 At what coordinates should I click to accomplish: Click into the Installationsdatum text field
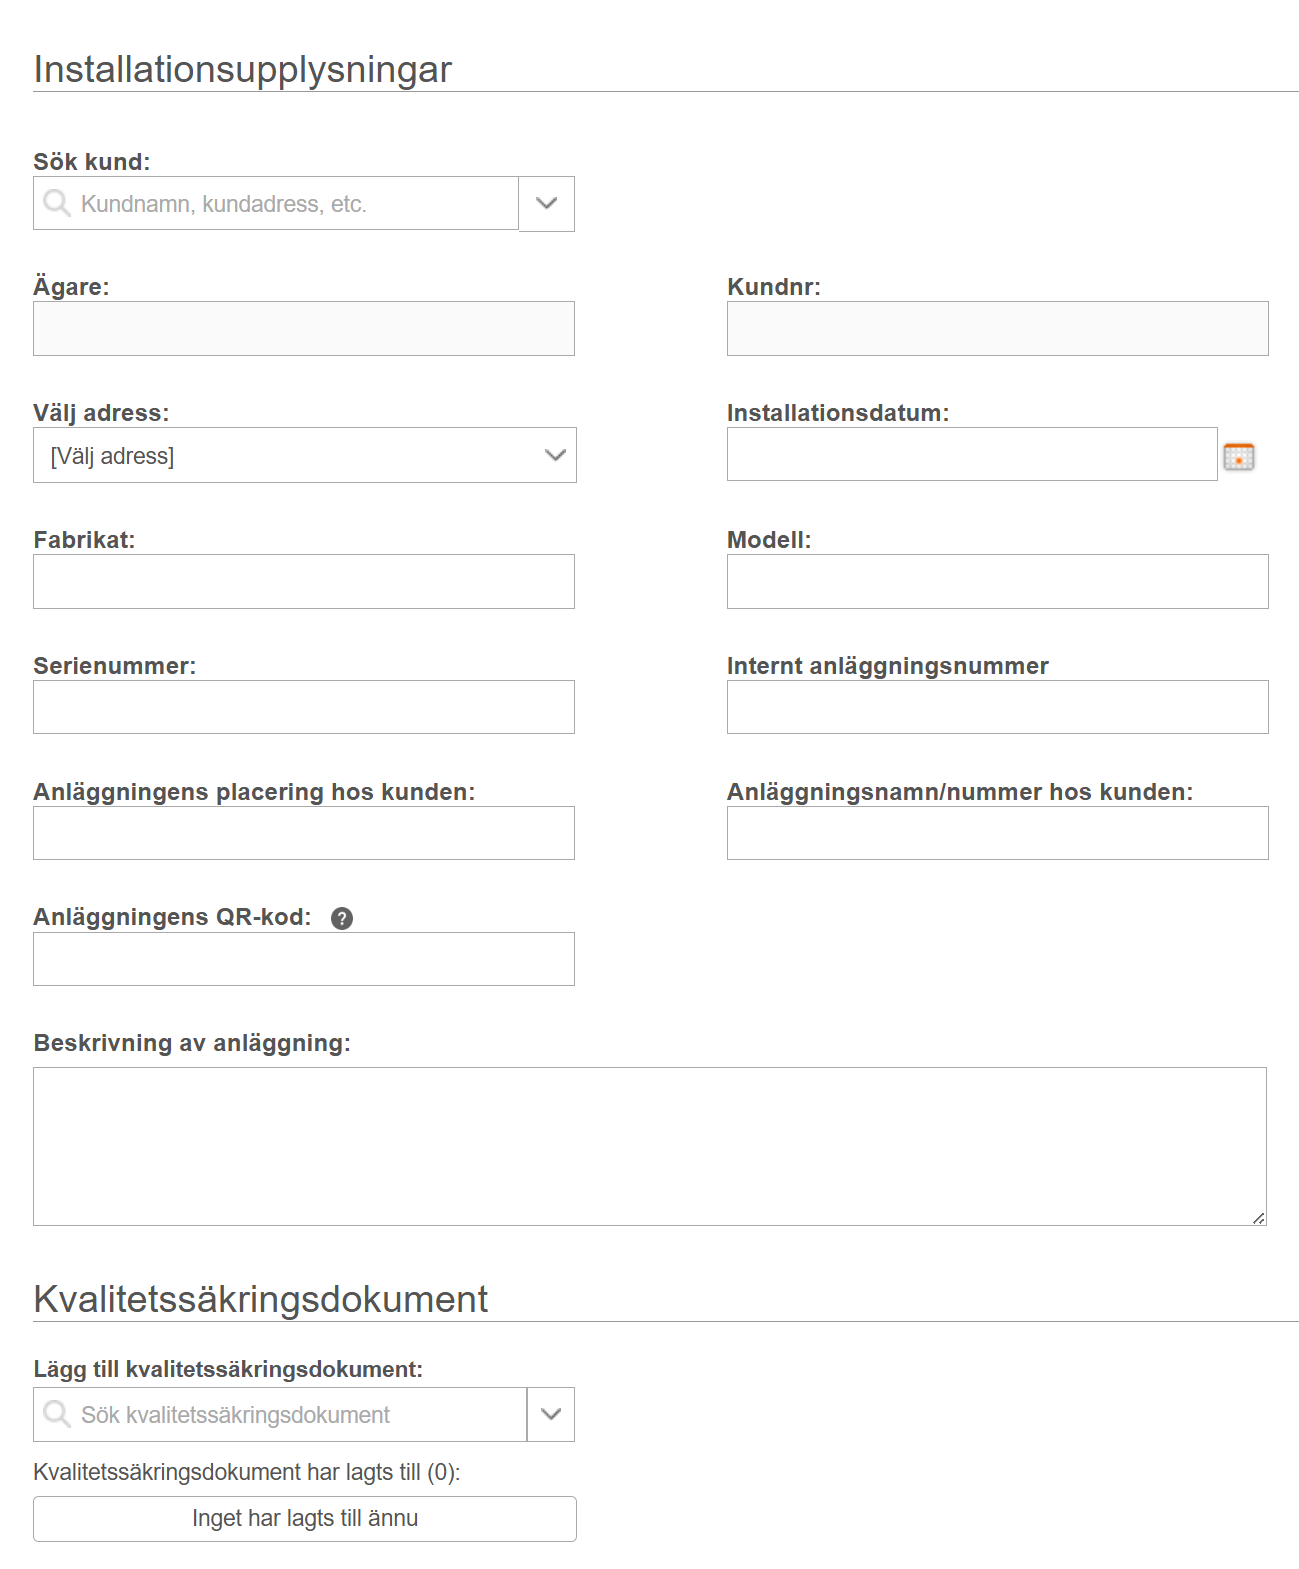[972, 454]
